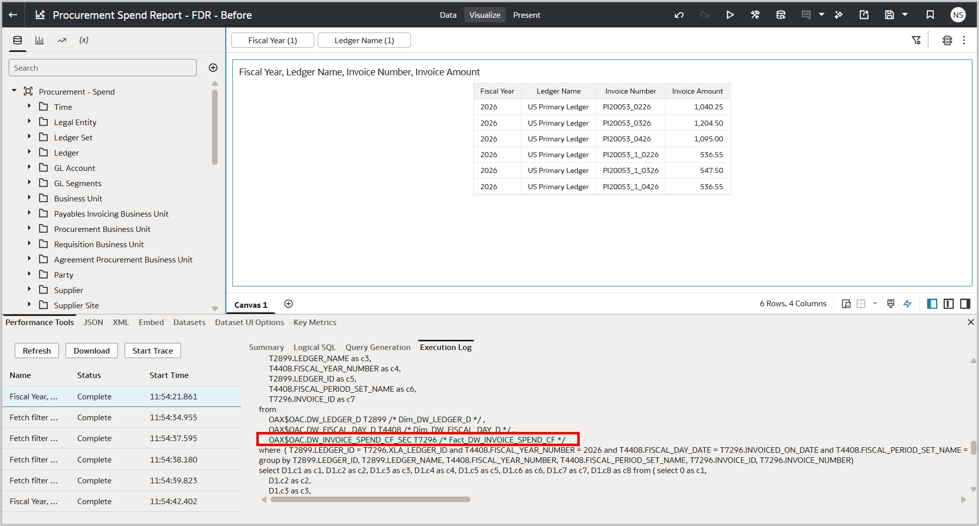Open the XML tab

point(121,322)
